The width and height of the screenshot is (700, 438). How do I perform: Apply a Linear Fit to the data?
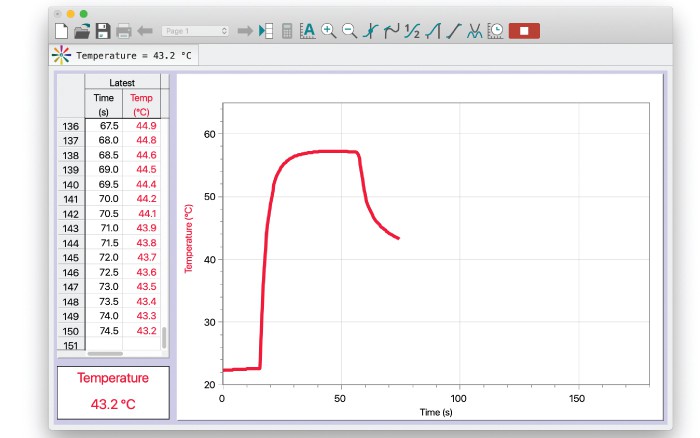pyautogui.click(x=453, y=31)
